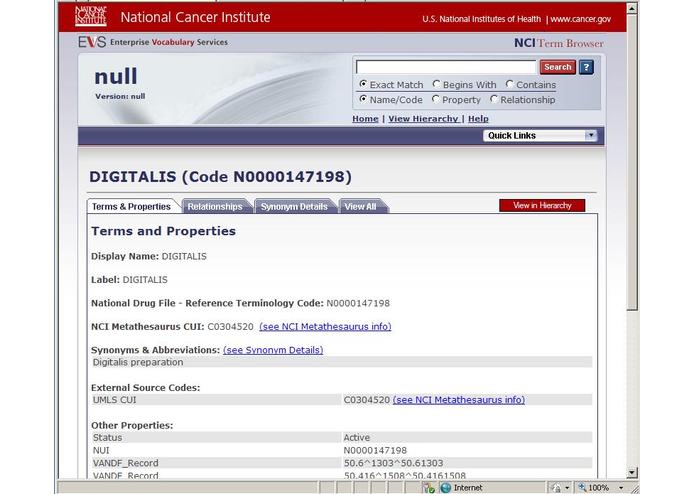Select the Relationship radio button
This screenshot has width=695, height=494.
494,99
